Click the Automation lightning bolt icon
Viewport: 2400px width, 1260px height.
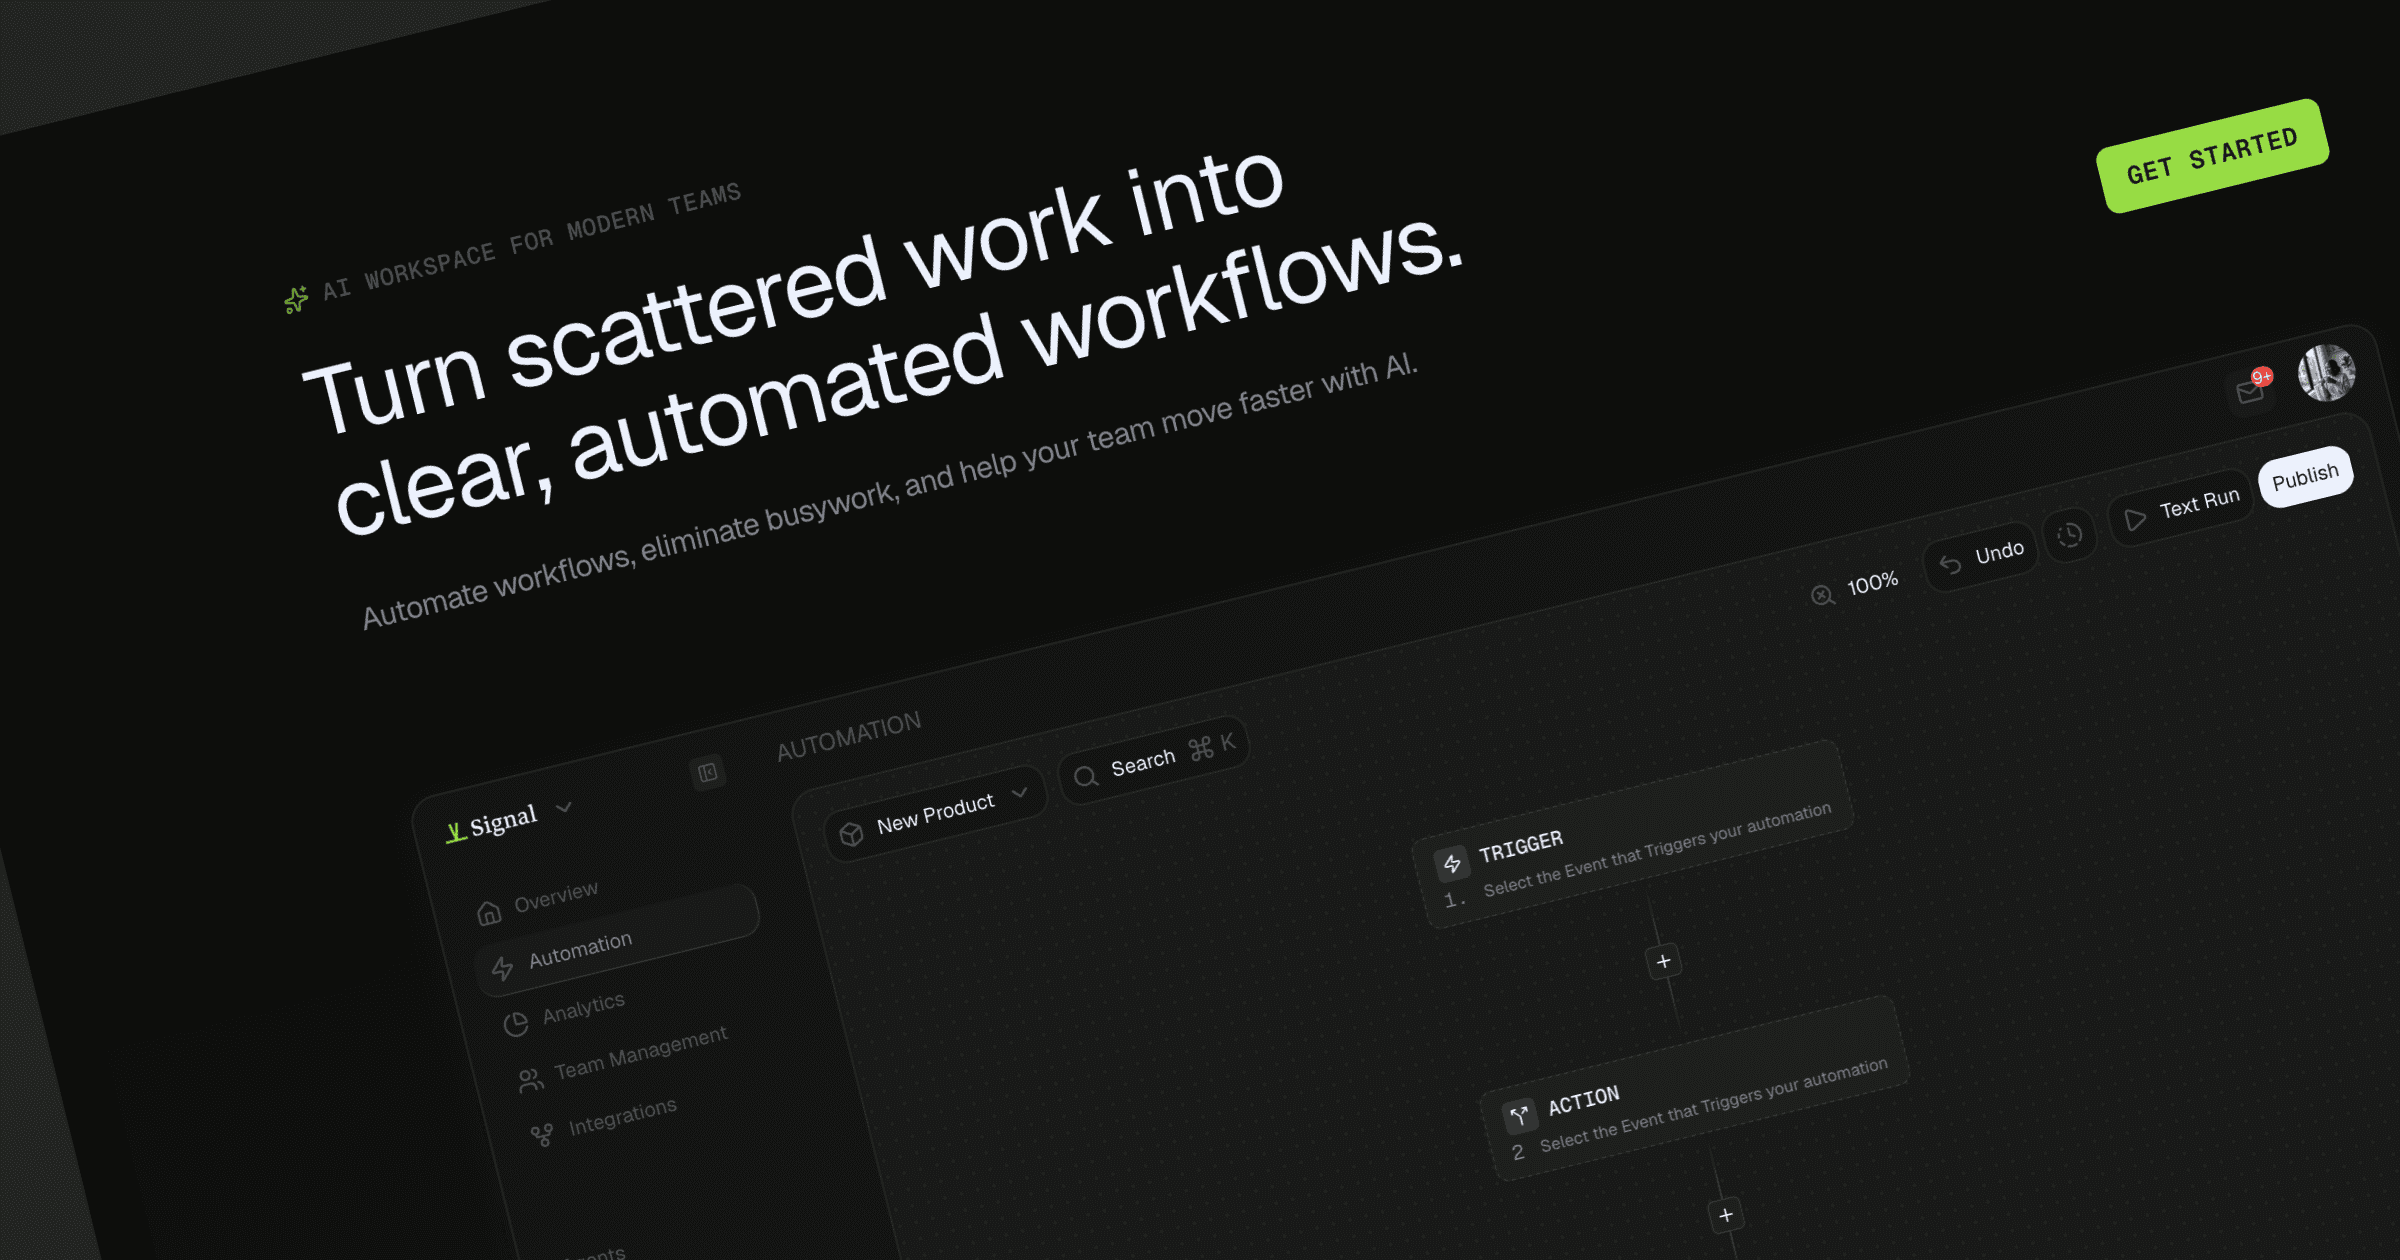point(502,967)
